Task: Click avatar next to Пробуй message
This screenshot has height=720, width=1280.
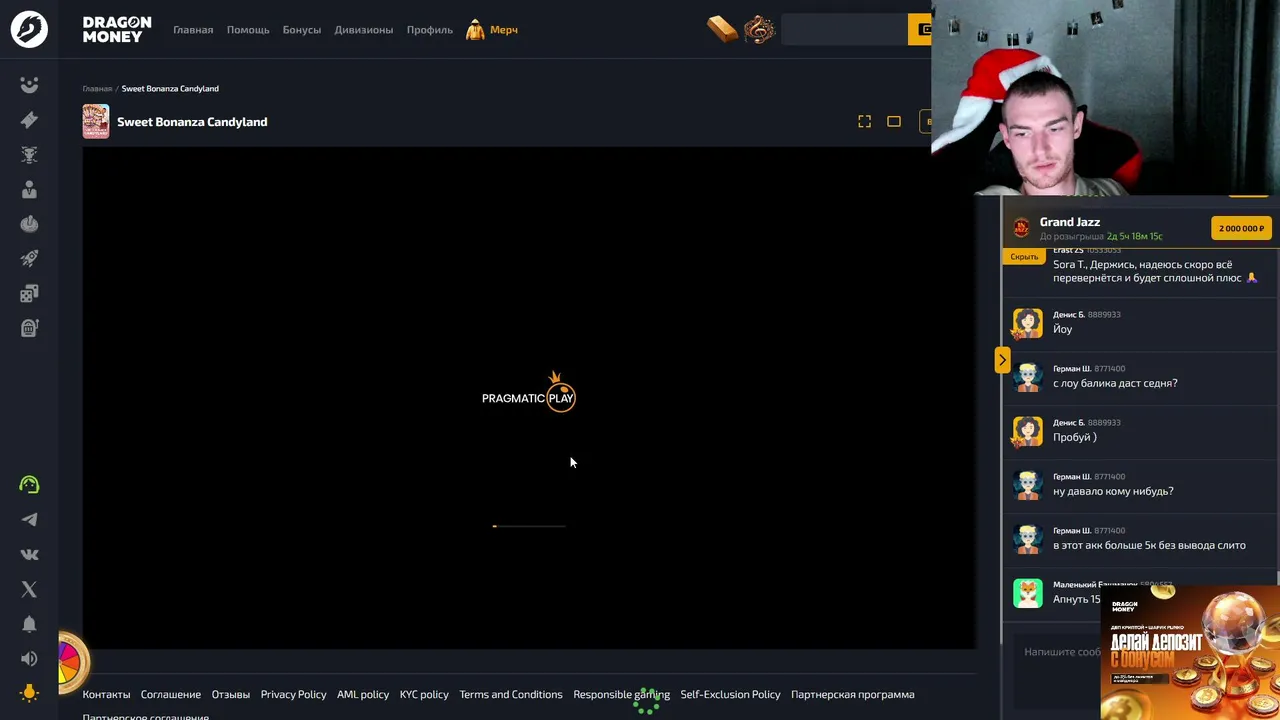Action: pos(1027,430)
